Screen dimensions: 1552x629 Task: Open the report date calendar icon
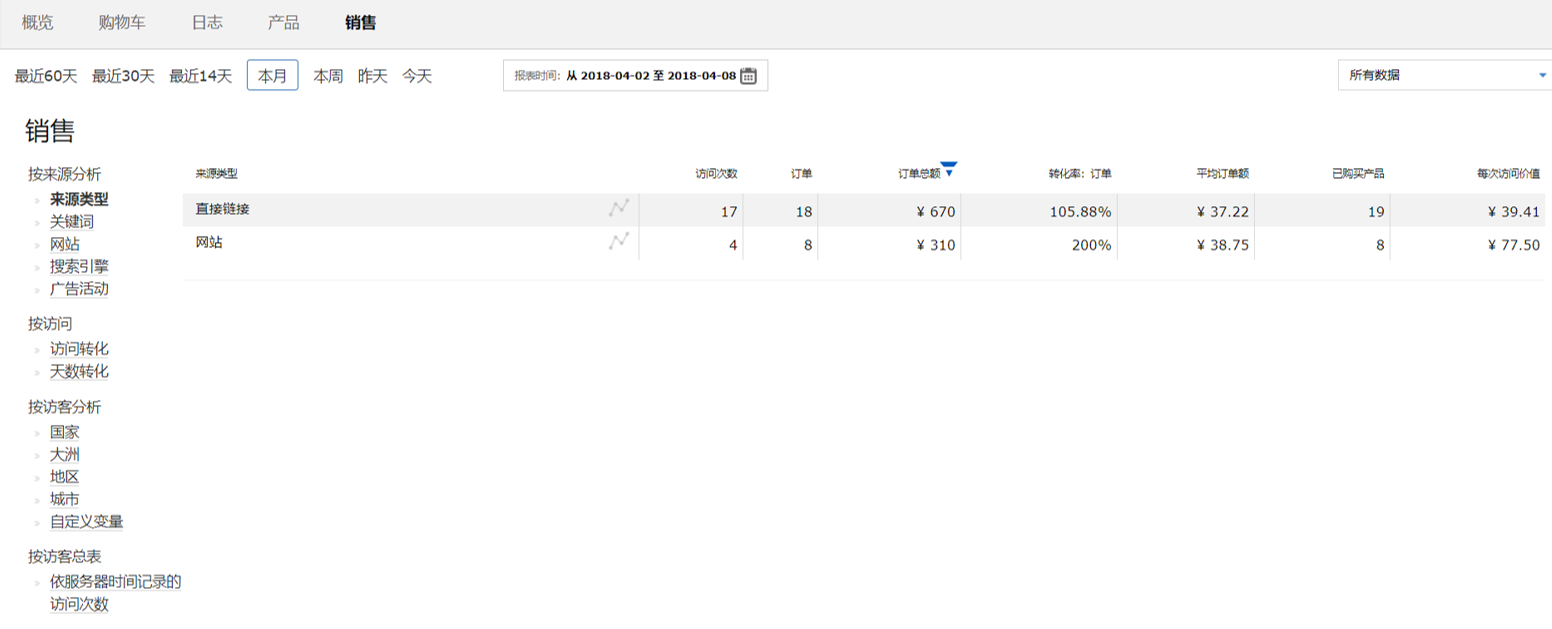coord(748,75)
